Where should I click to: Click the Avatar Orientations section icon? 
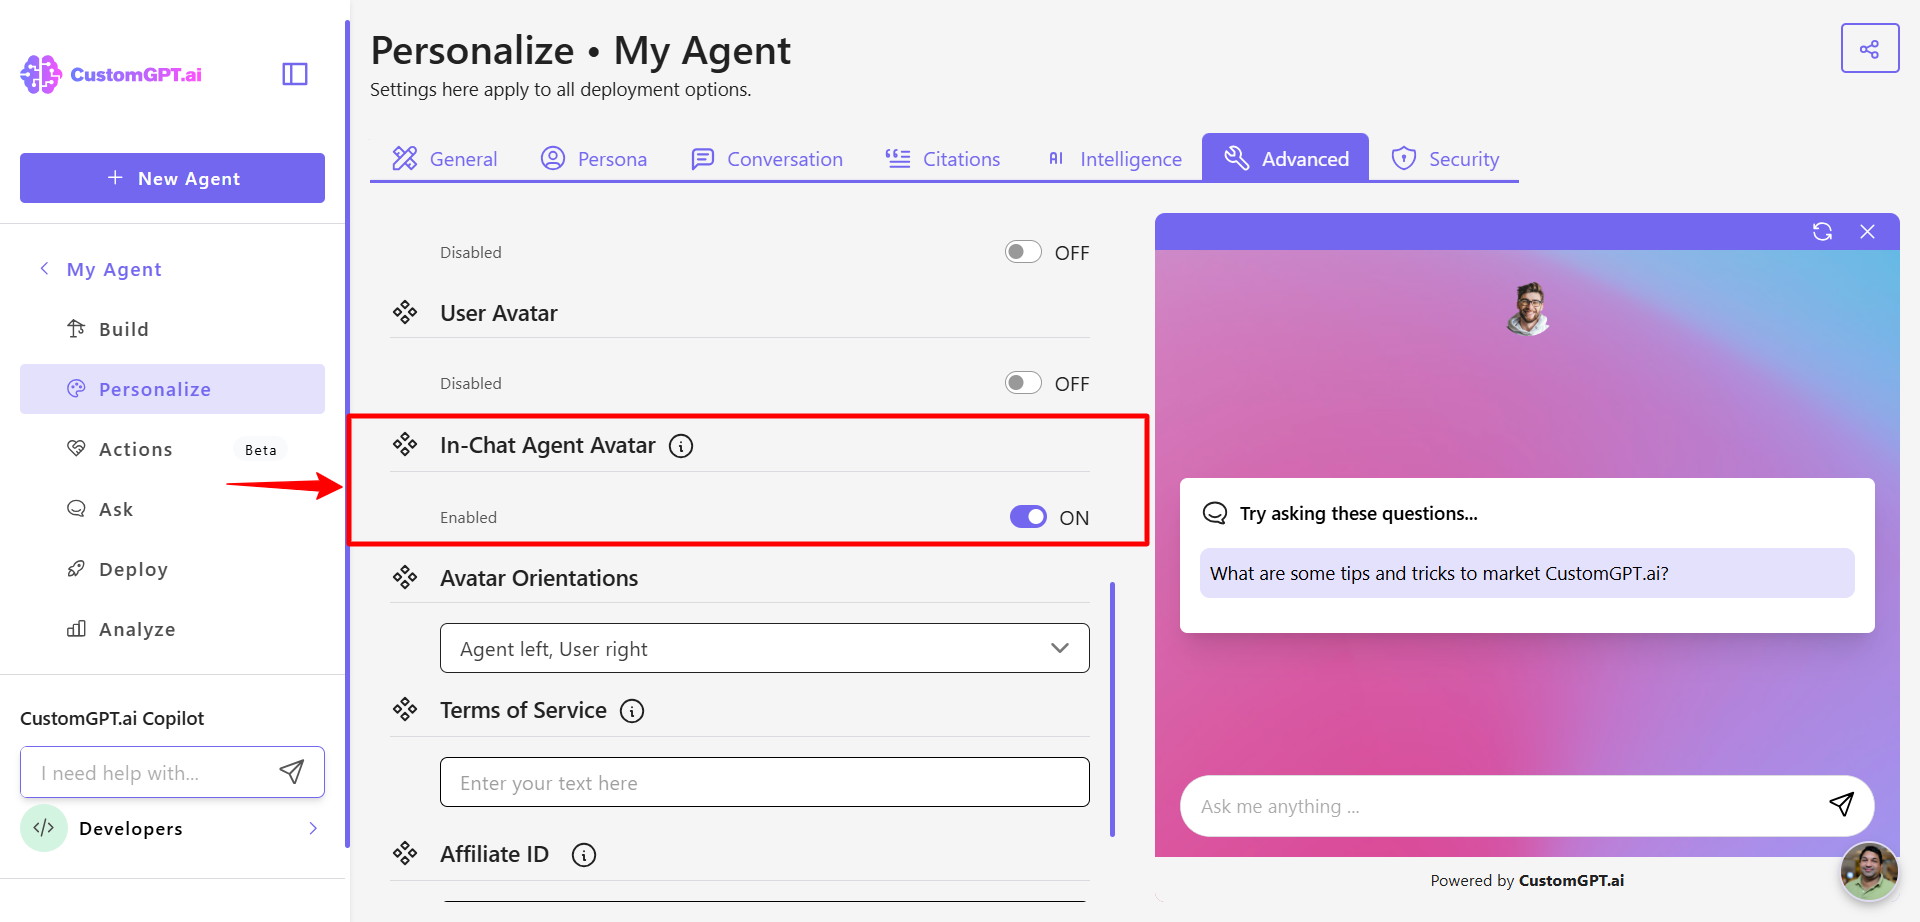[x=405, y=577]
